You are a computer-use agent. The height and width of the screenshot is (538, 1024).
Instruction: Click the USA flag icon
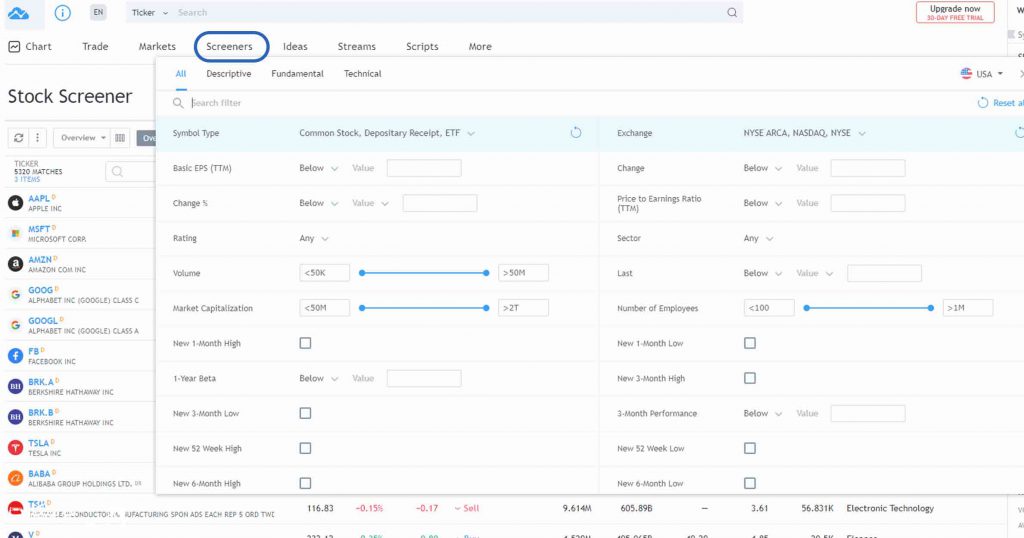pos(966,73)
